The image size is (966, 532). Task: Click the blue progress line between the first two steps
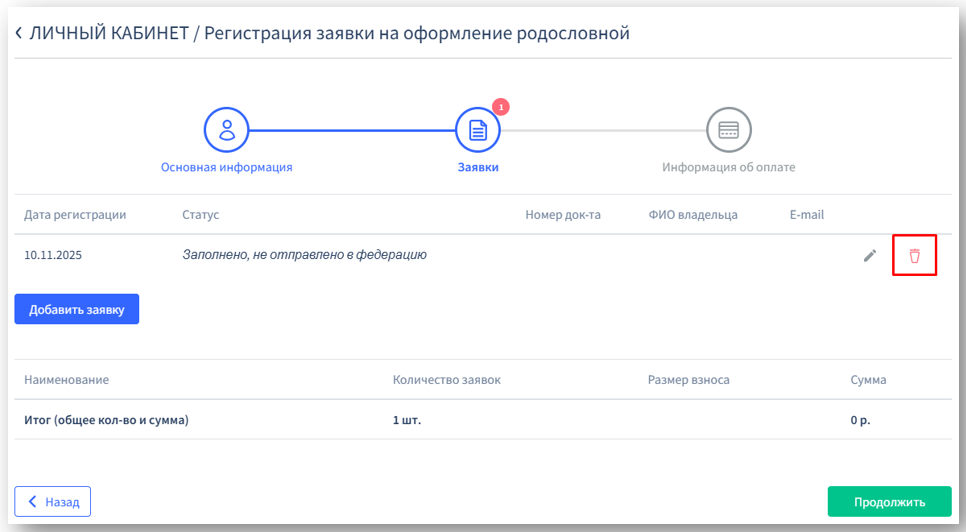(352, 130)
